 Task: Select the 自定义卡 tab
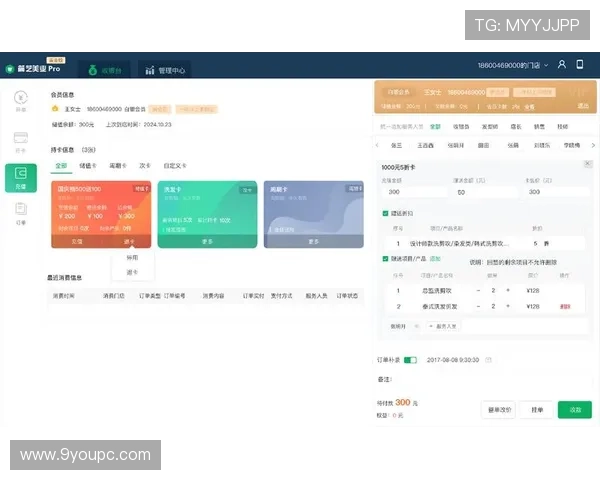(x=175, y=166)
